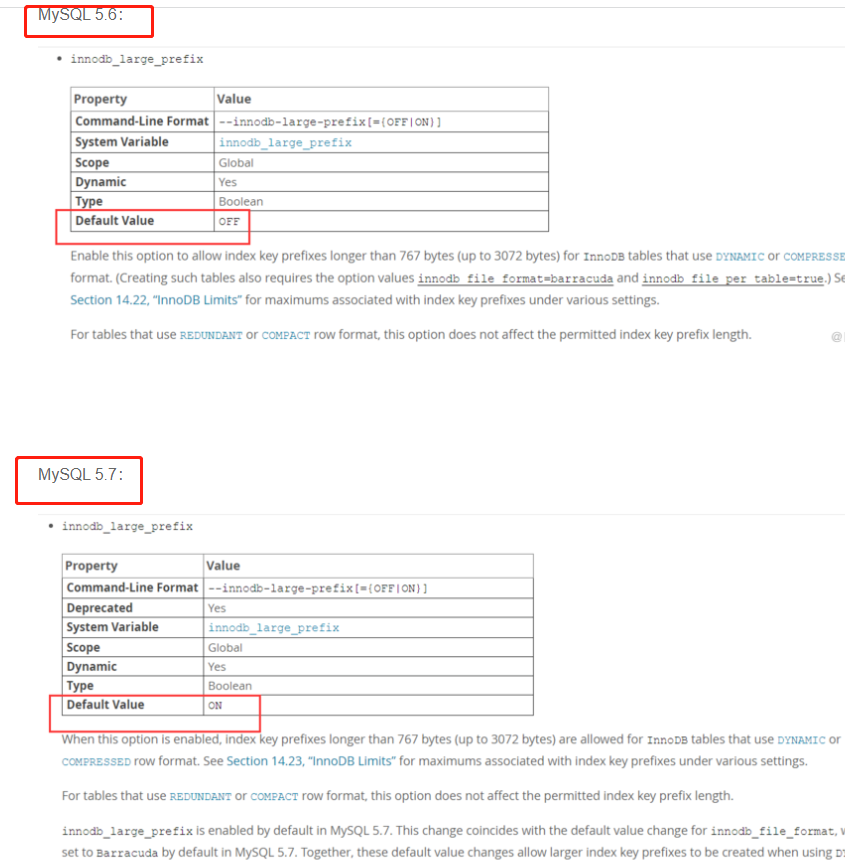Follow the REDUNDANT link in the 5.6 section
The width and height of the screenshot is (845, 867).
coord(211,335)
